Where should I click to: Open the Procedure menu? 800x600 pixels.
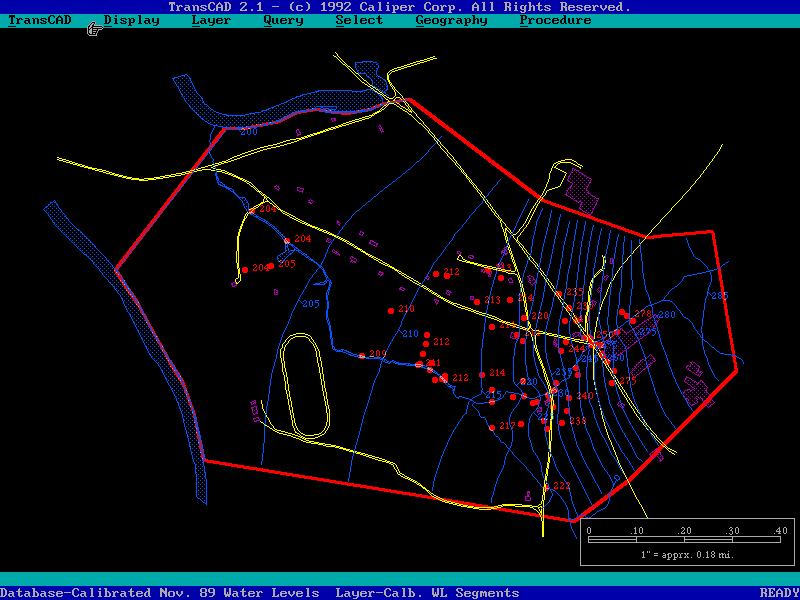pos(555,20)
